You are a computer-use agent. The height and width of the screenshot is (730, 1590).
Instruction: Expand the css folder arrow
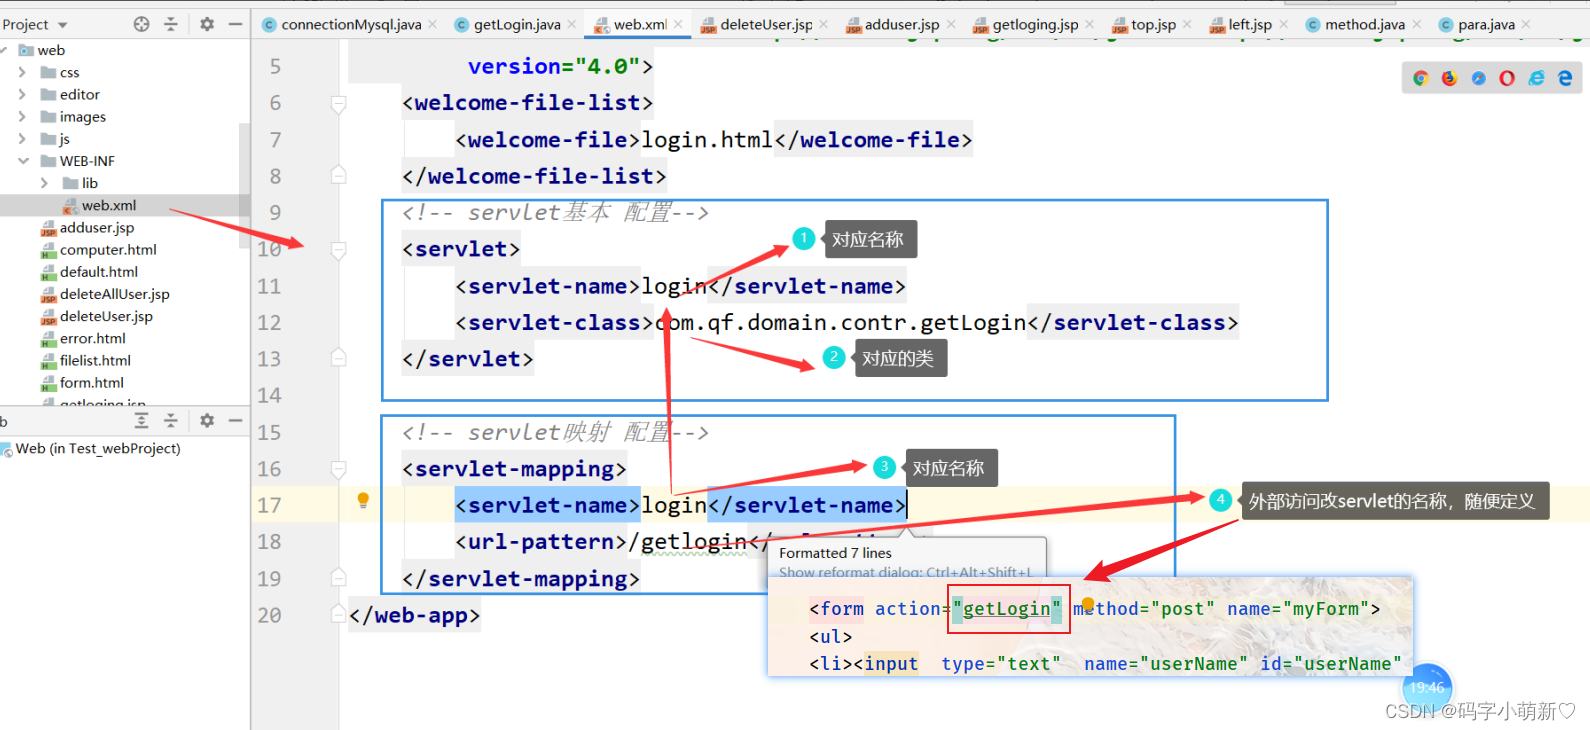22,72
